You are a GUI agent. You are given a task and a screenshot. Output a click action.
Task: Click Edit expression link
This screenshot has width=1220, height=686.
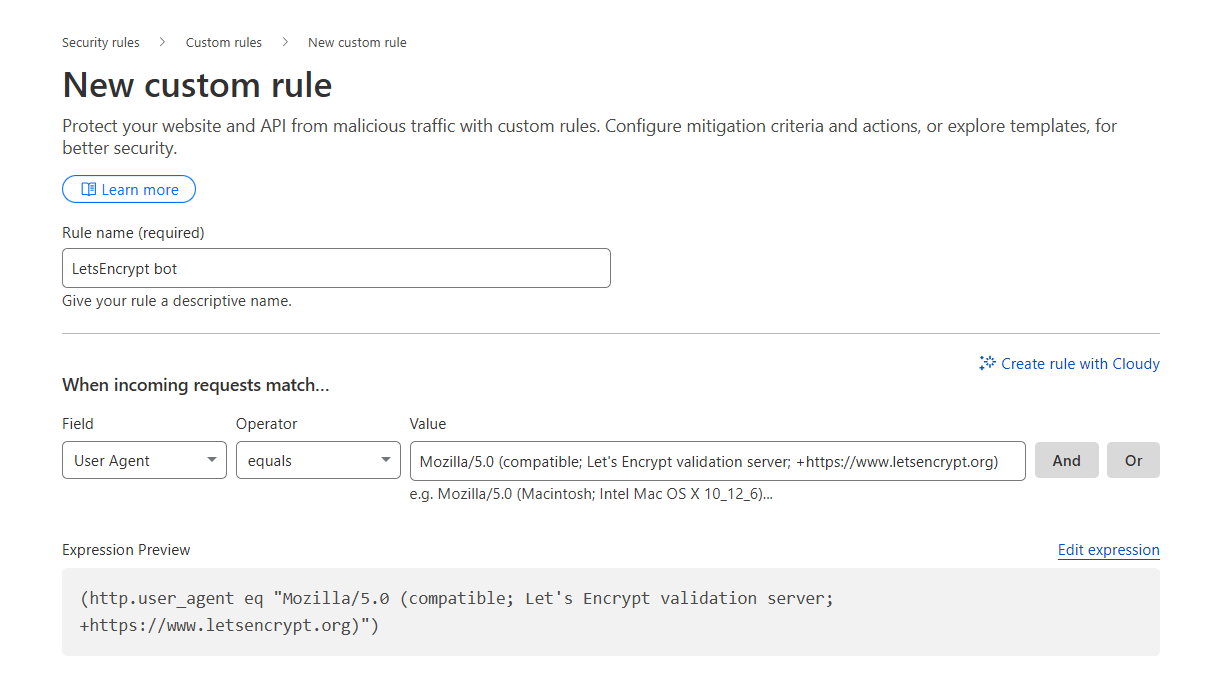(x=1109, y=550)
